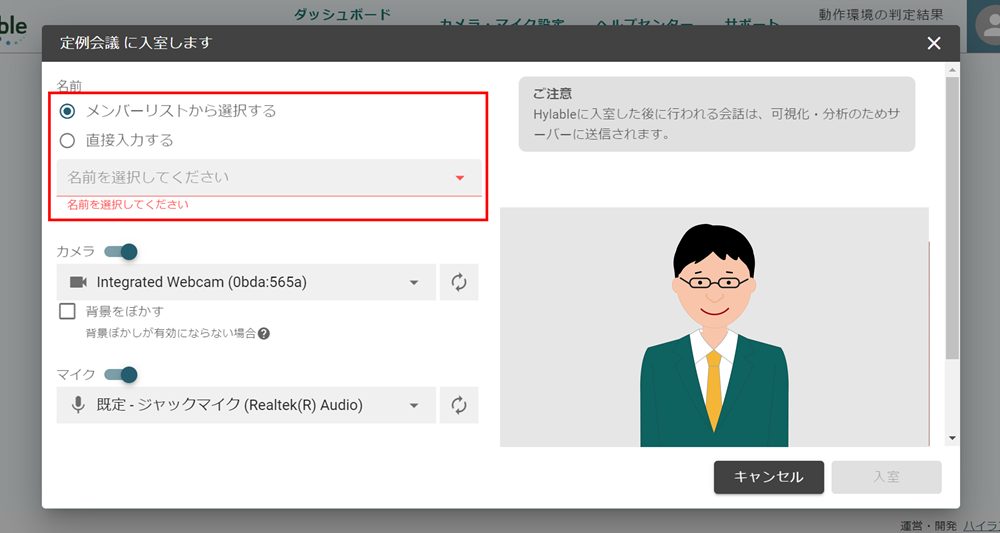Open the 背景ぼかし help question mark icon
This screenshot has width=1000, height=533.
pos(263,333)
